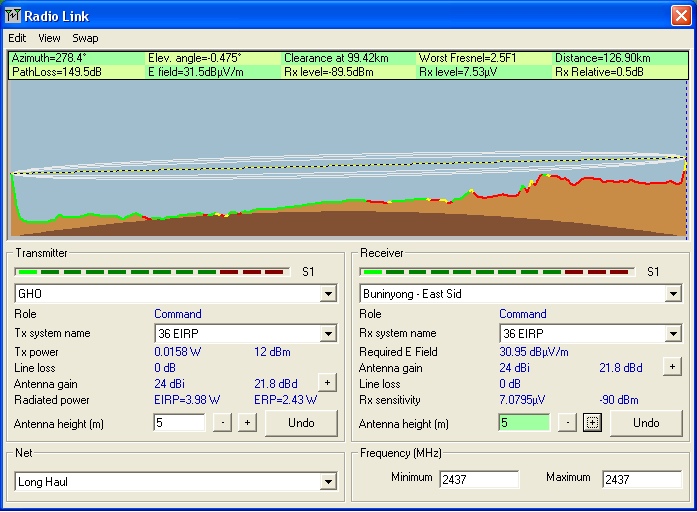Click the Maximum frequency field
The image size is (697, 512).
coord(642,480)
